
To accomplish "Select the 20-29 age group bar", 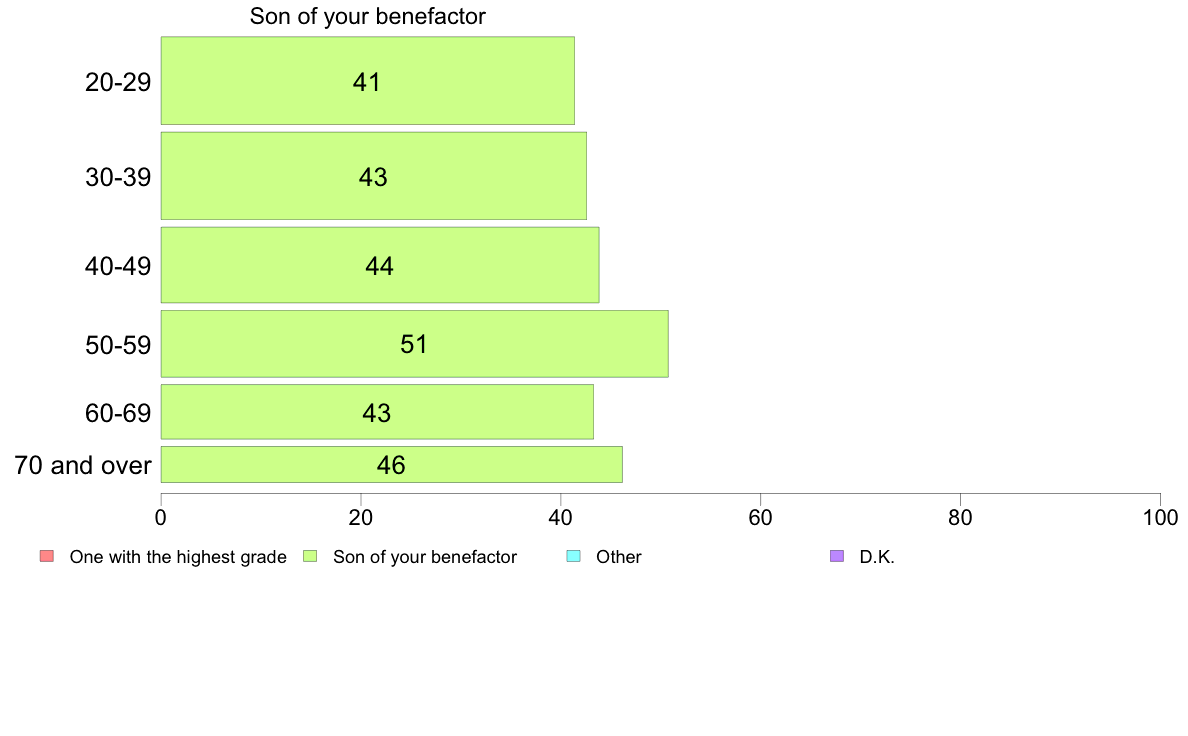I will pyautogui.click(x=367, y=80).
